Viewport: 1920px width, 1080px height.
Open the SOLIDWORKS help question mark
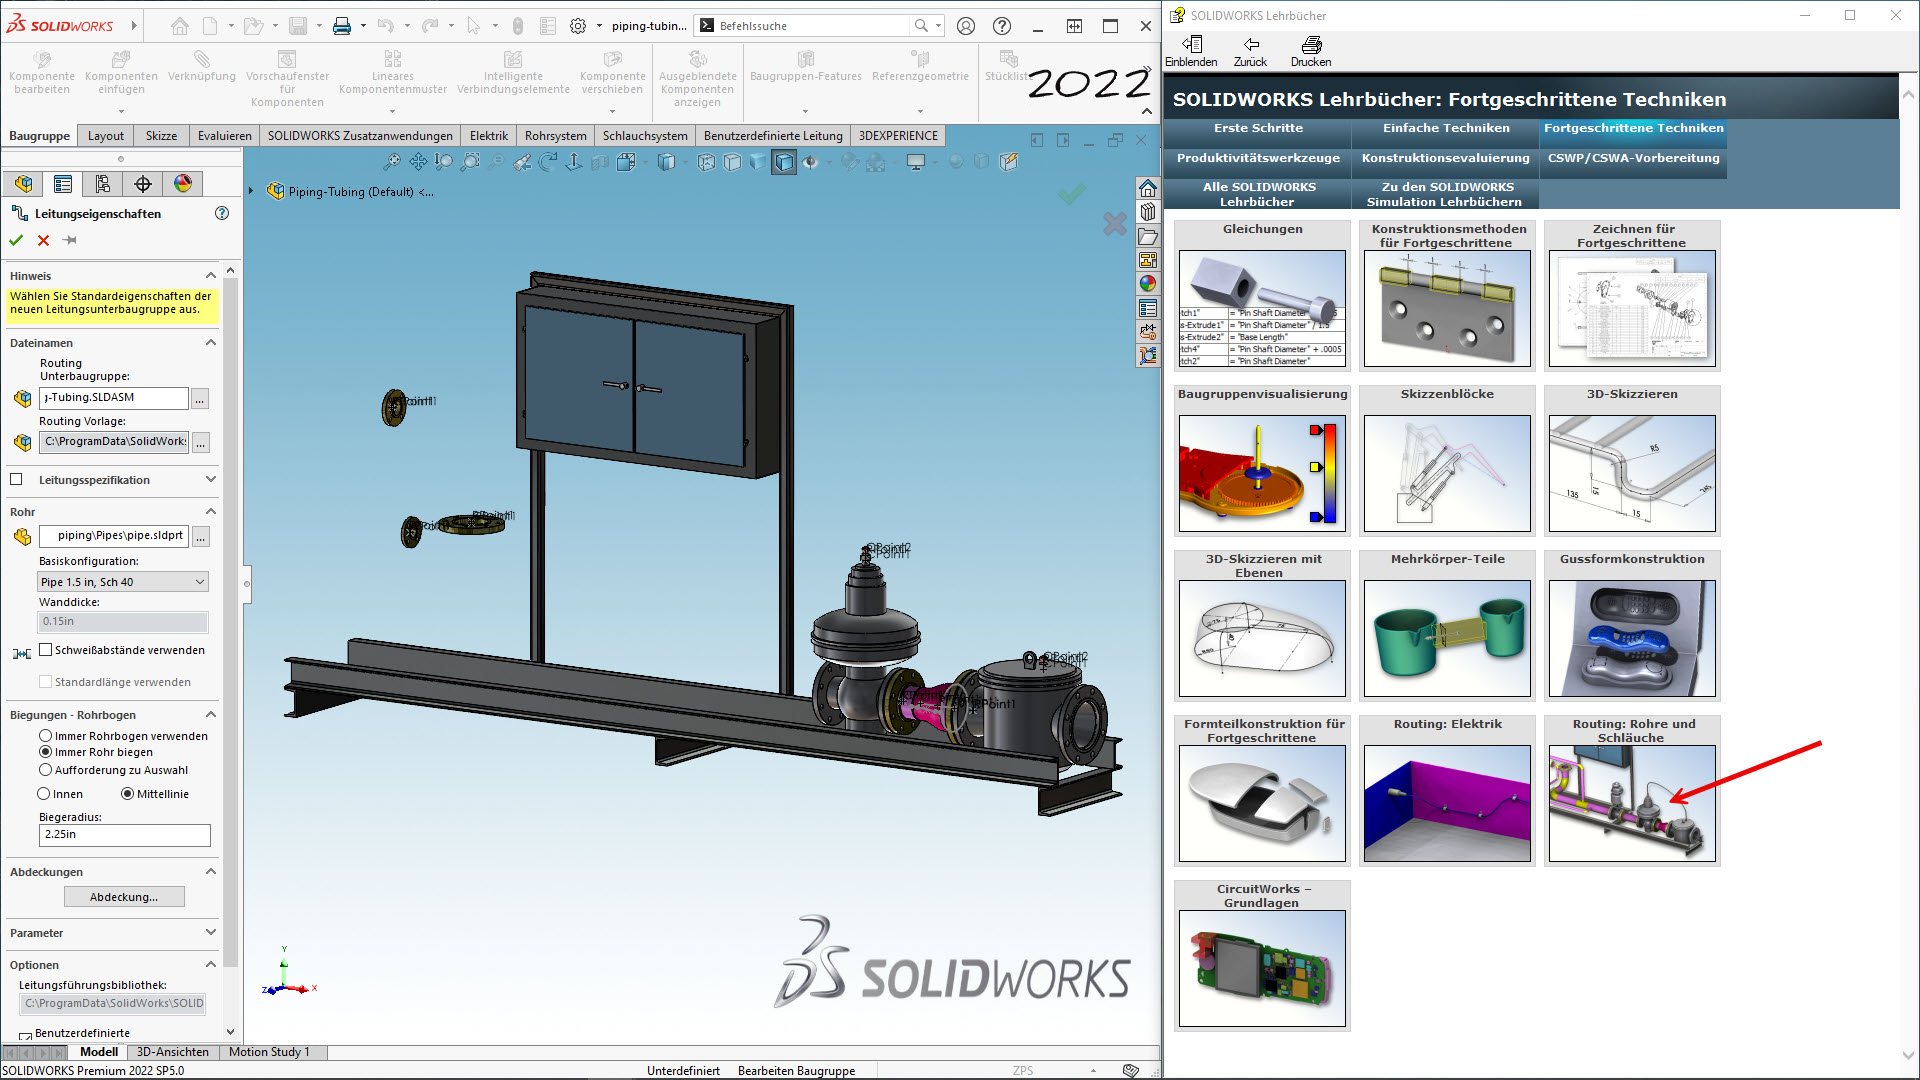[x=1002, y=26]
